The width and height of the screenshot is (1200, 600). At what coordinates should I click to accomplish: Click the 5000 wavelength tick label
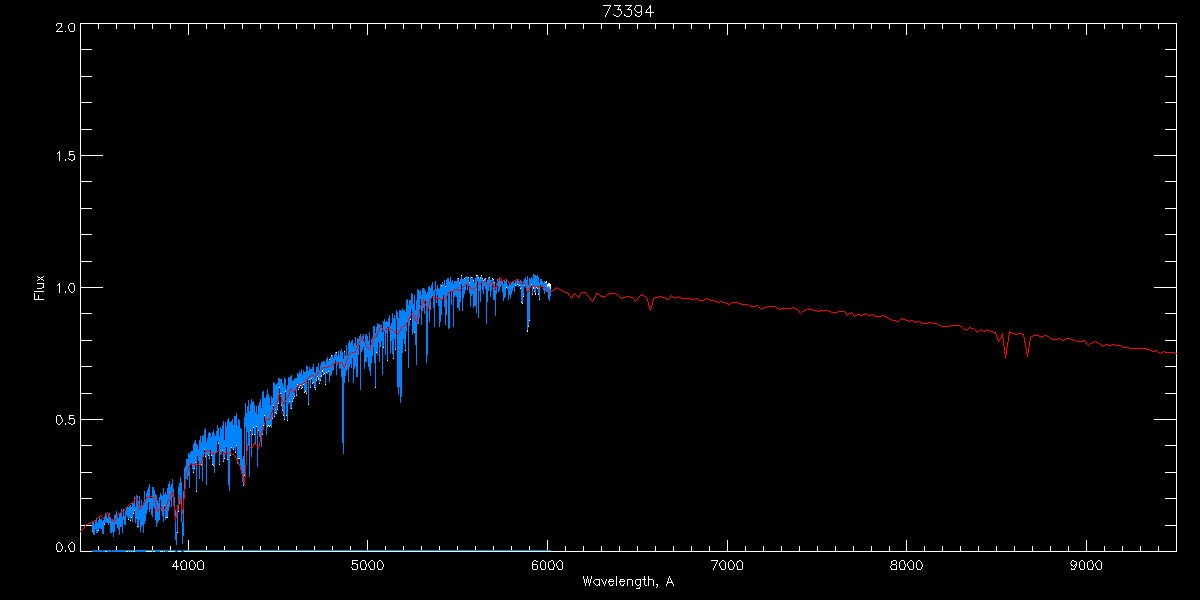pos(367,564)
